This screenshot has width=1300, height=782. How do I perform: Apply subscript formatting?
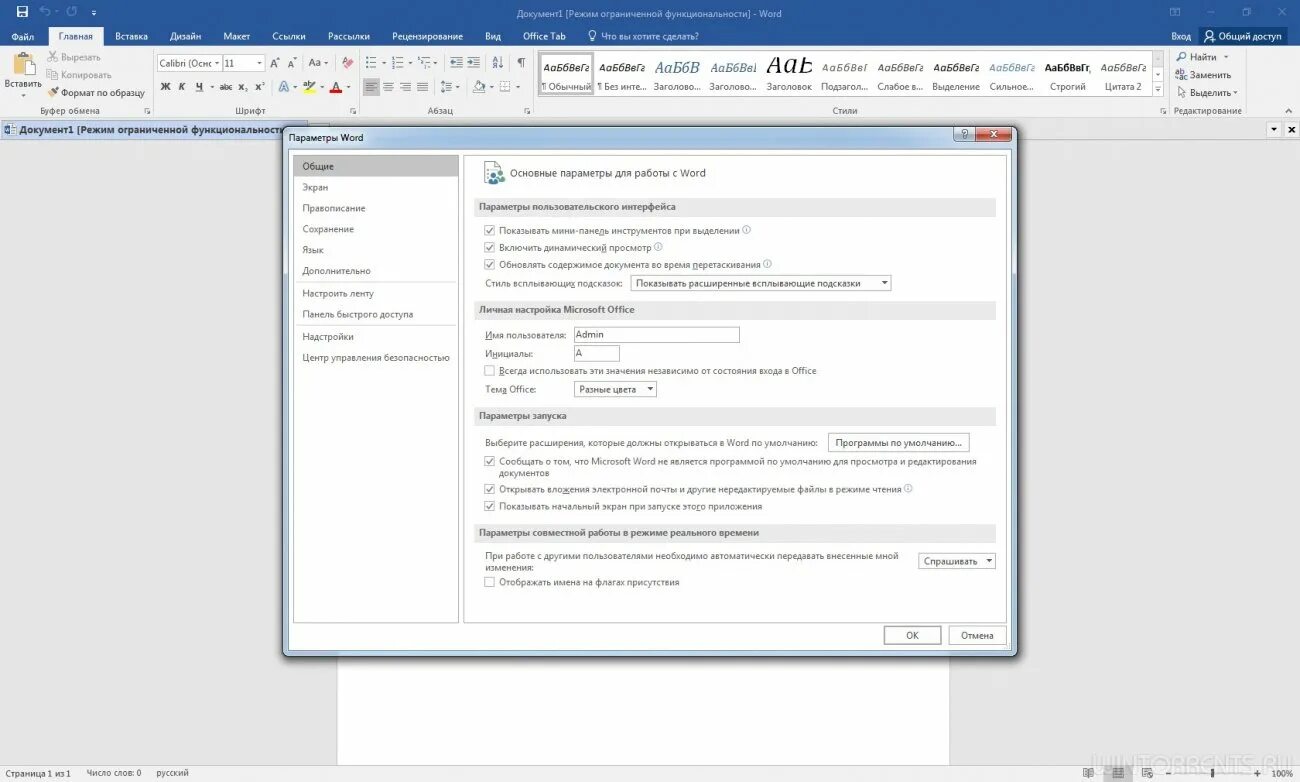point(243,87)
